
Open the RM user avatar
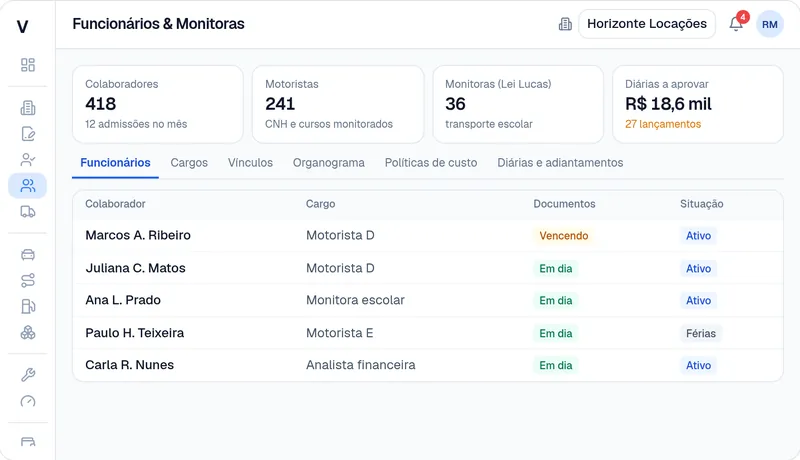point(769,24)
